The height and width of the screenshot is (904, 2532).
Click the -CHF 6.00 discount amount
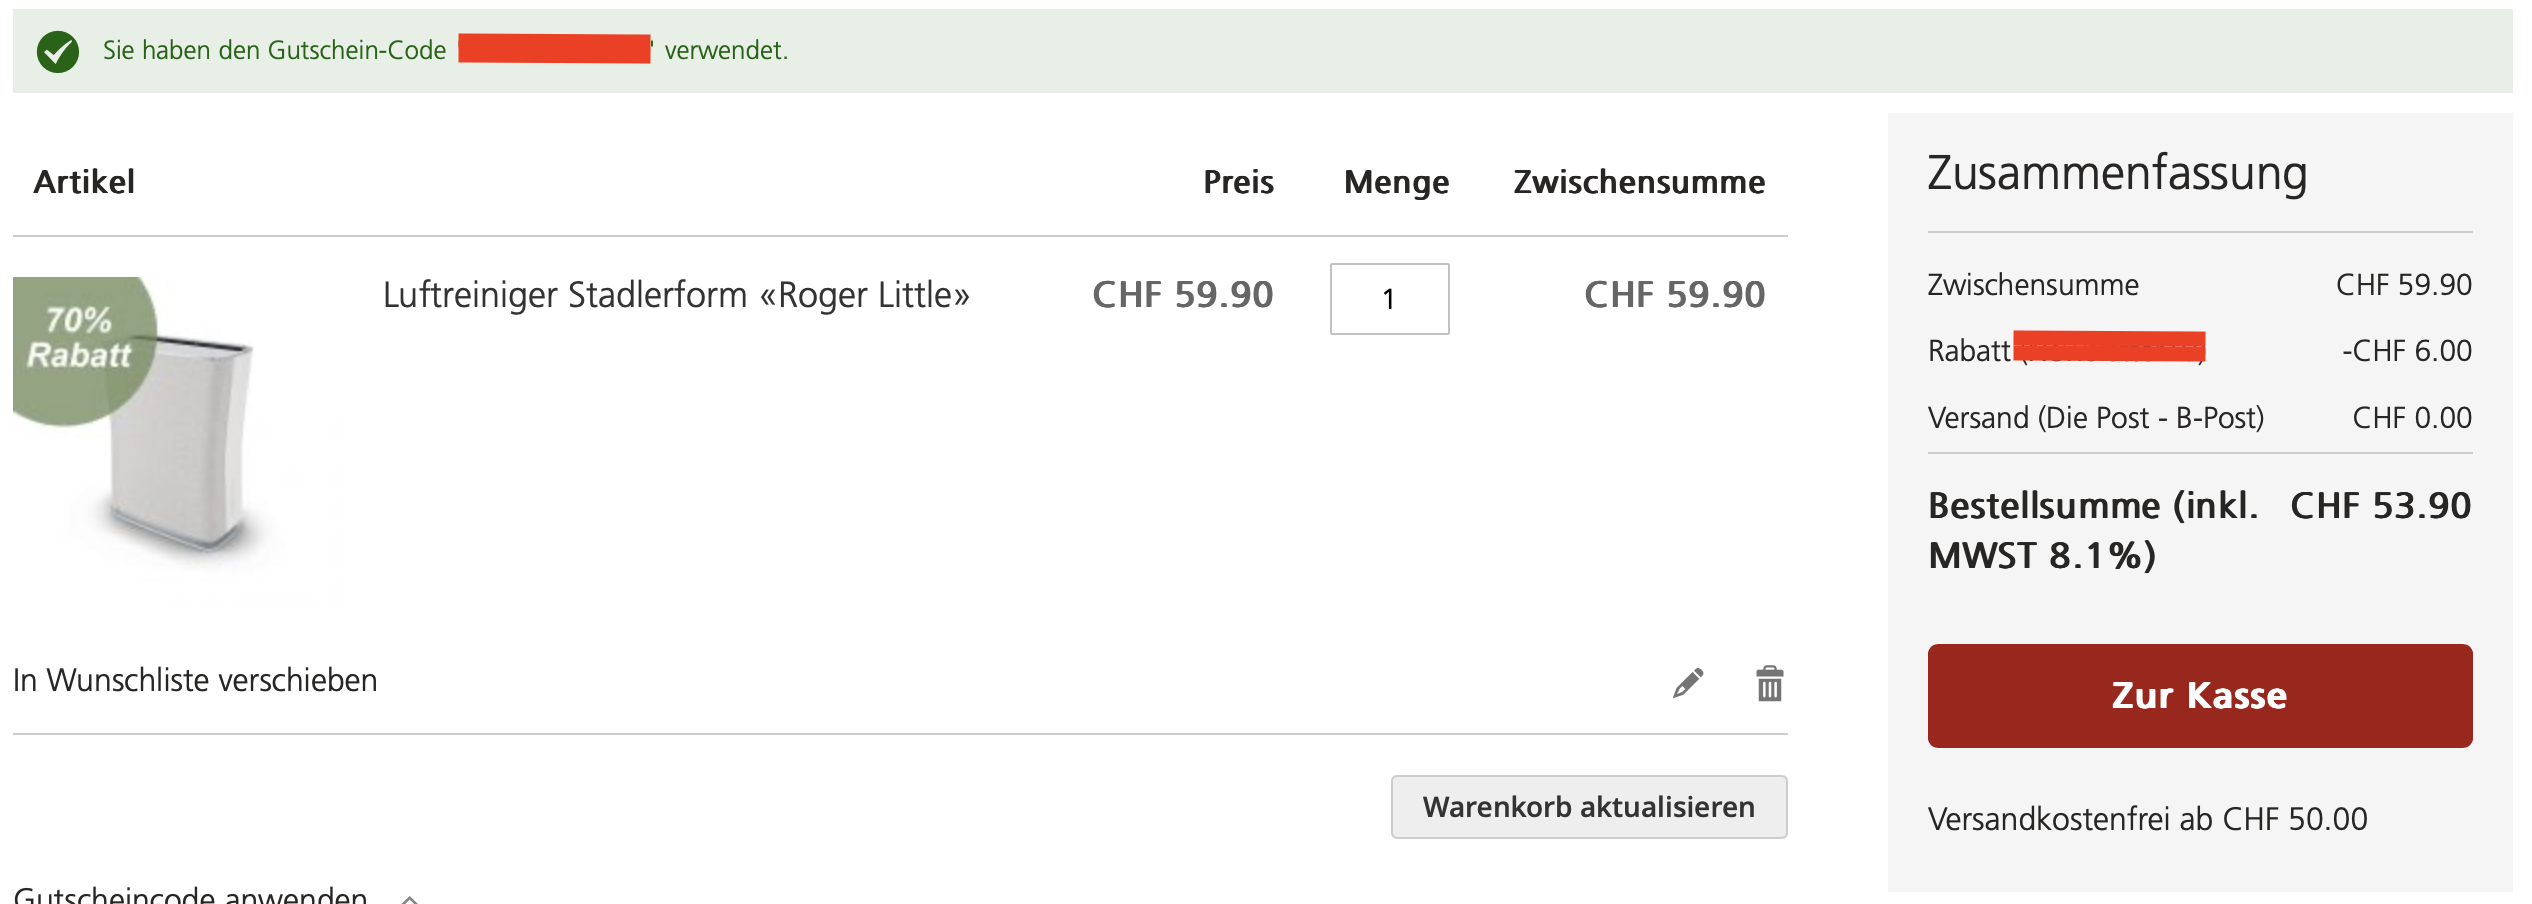click(2406, 351)
